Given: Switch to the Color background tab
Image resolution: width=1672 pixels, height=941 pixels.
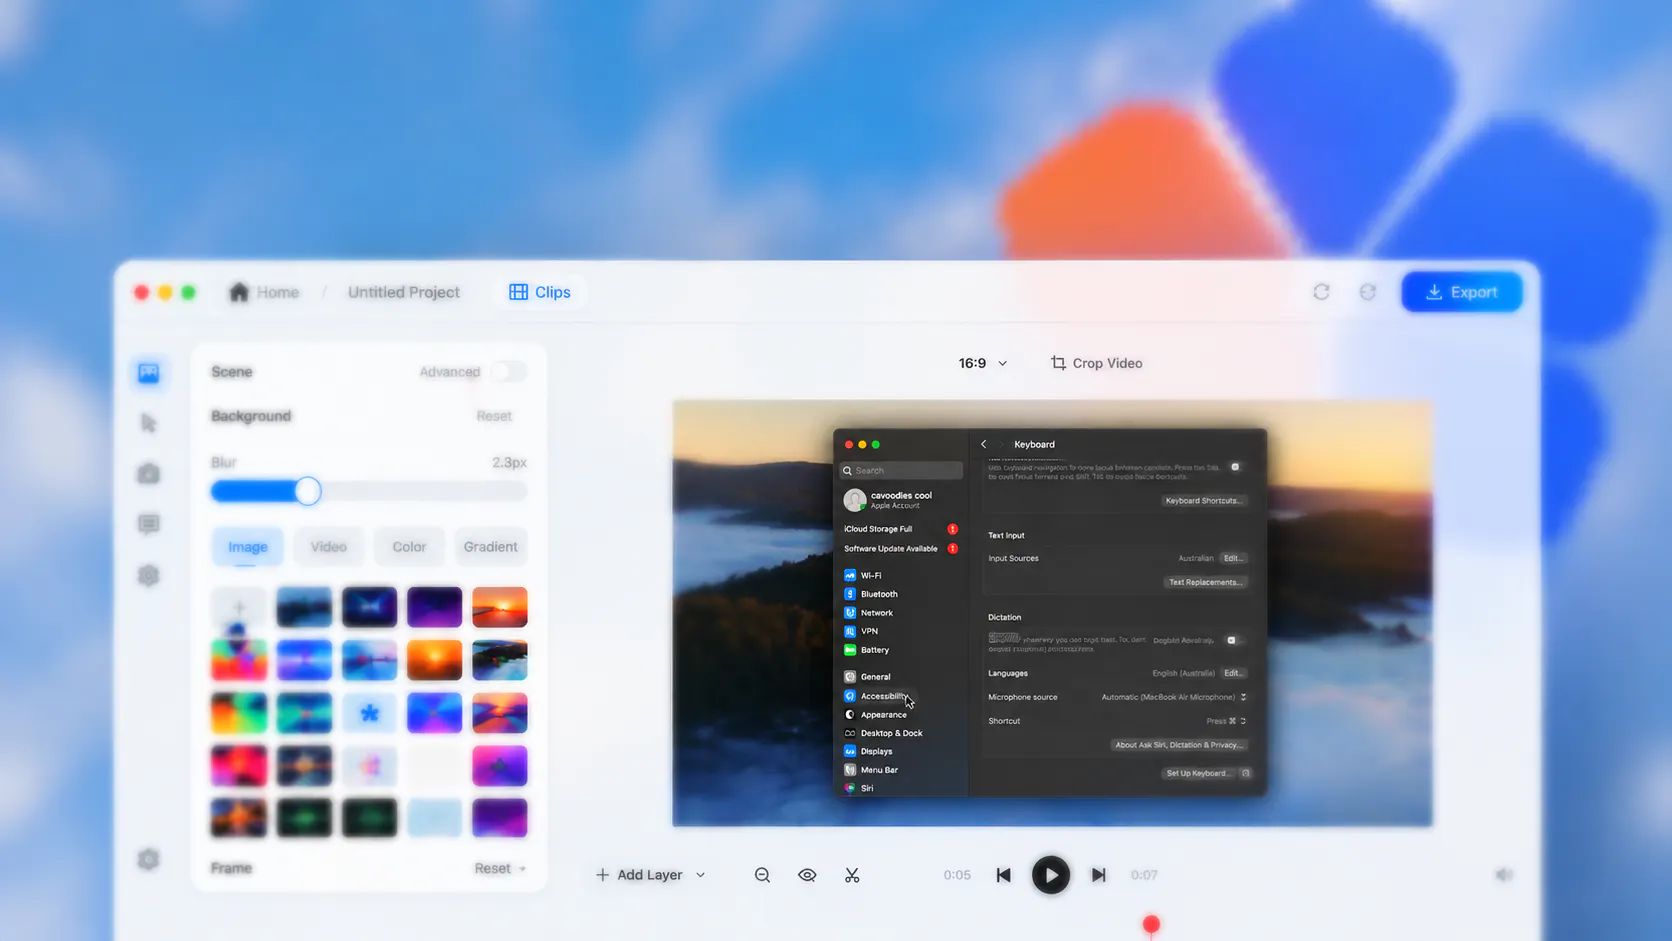Looking at the screenshot, I should (x=409, y=547).
